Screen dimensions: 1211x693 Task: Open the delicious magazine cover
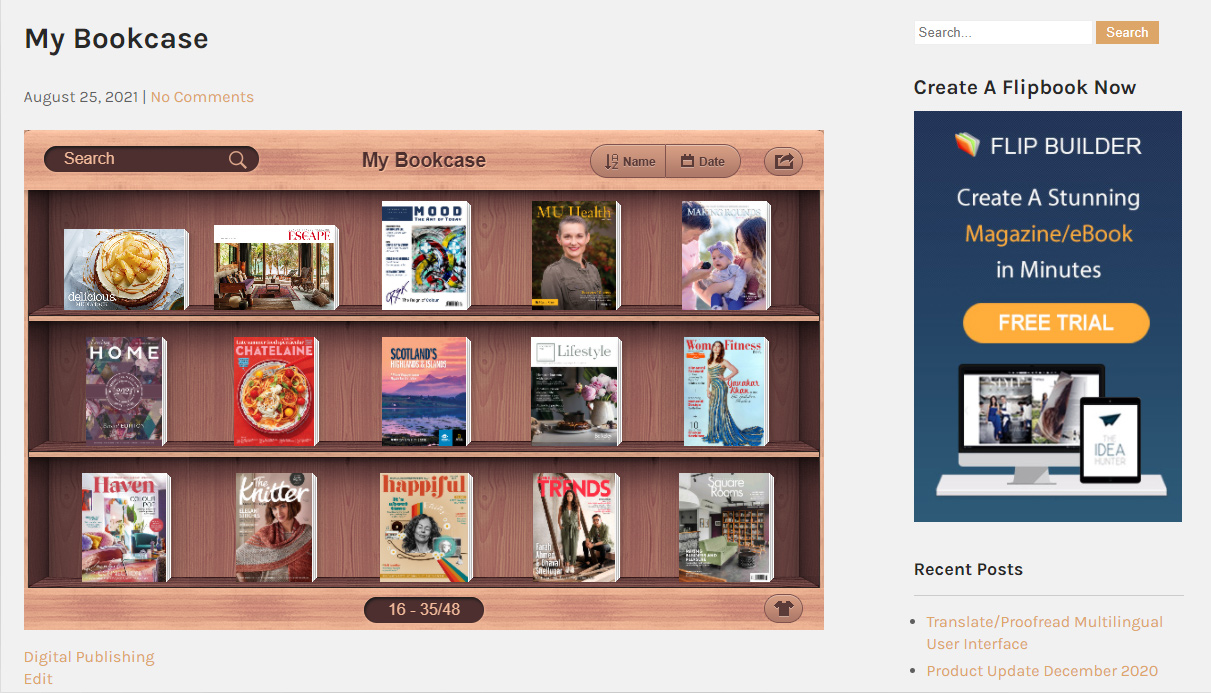coord(125,270)
